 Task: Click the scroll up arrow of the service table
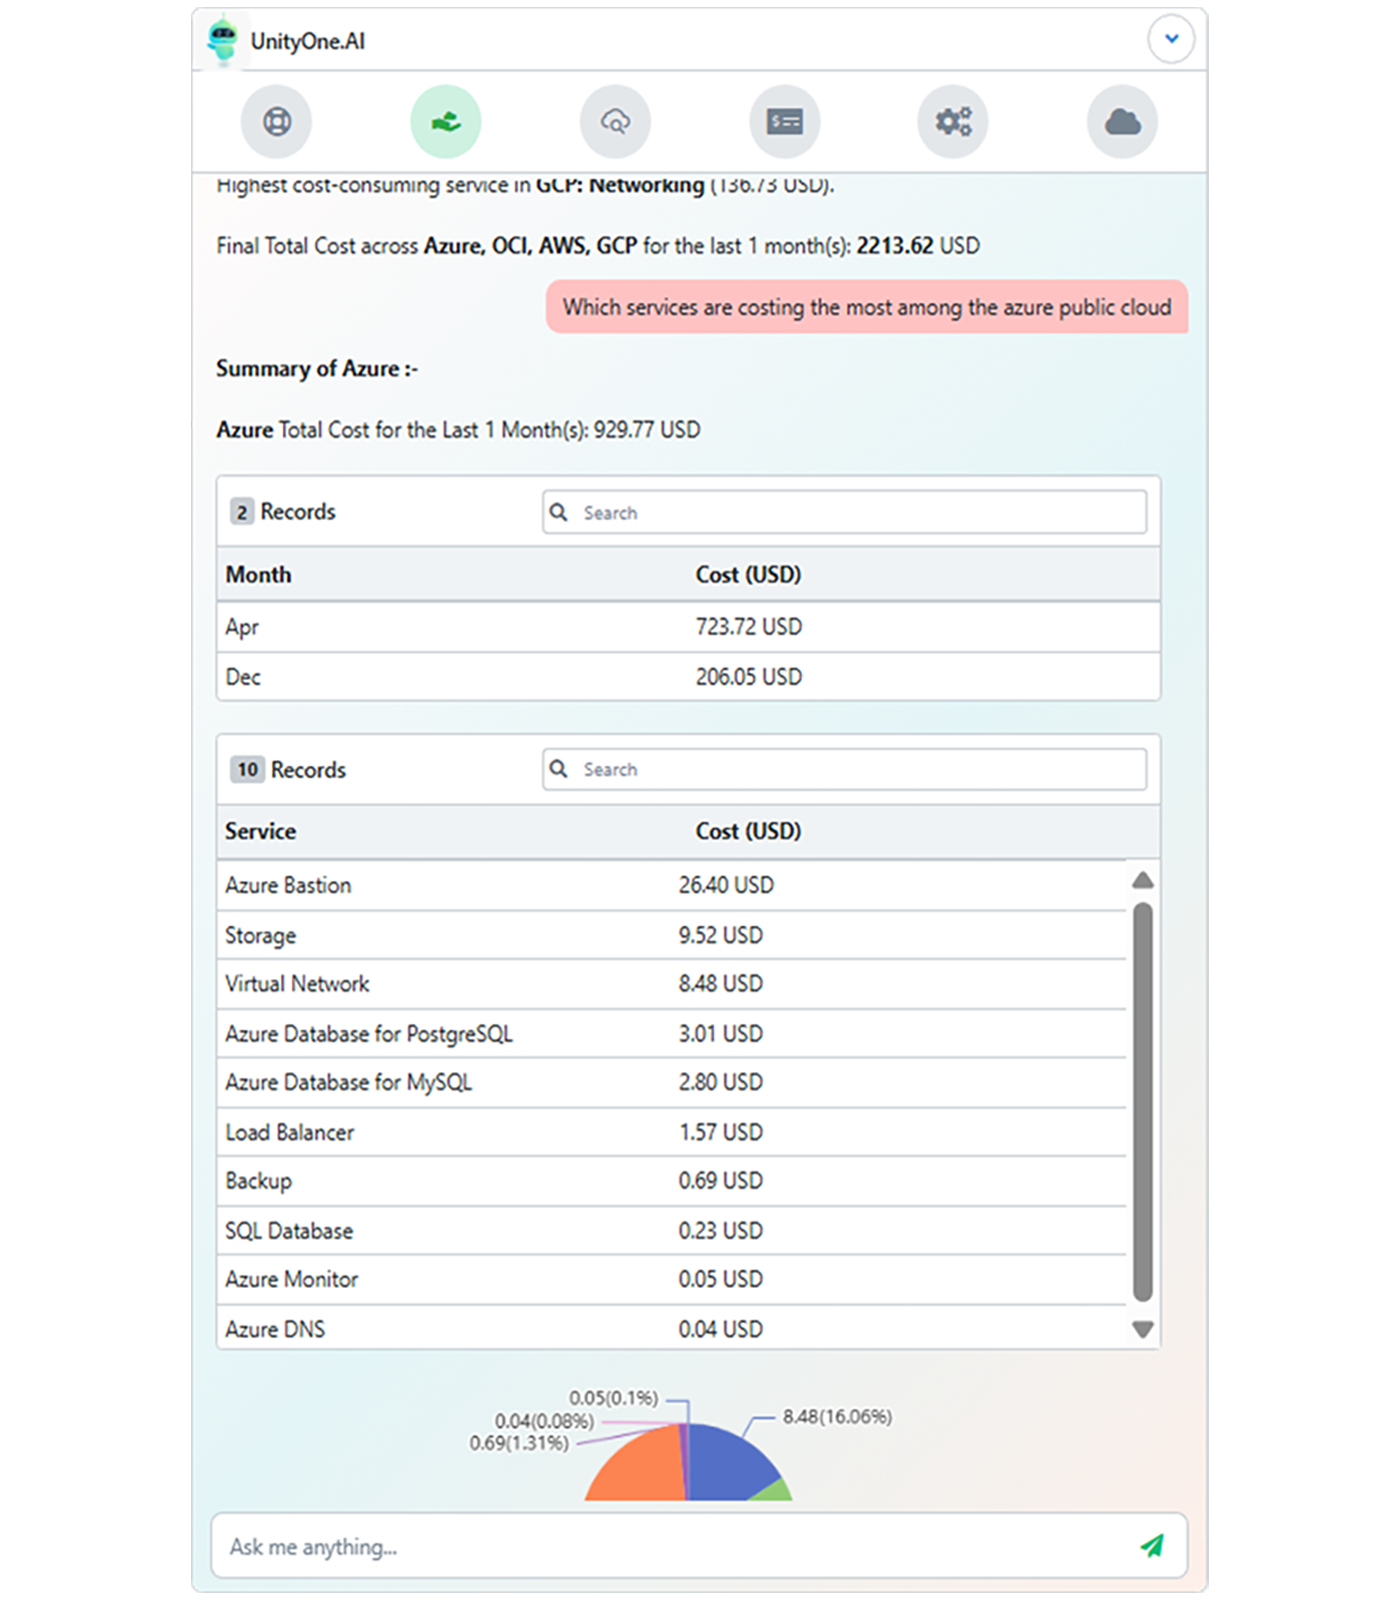pos(1143,880)
